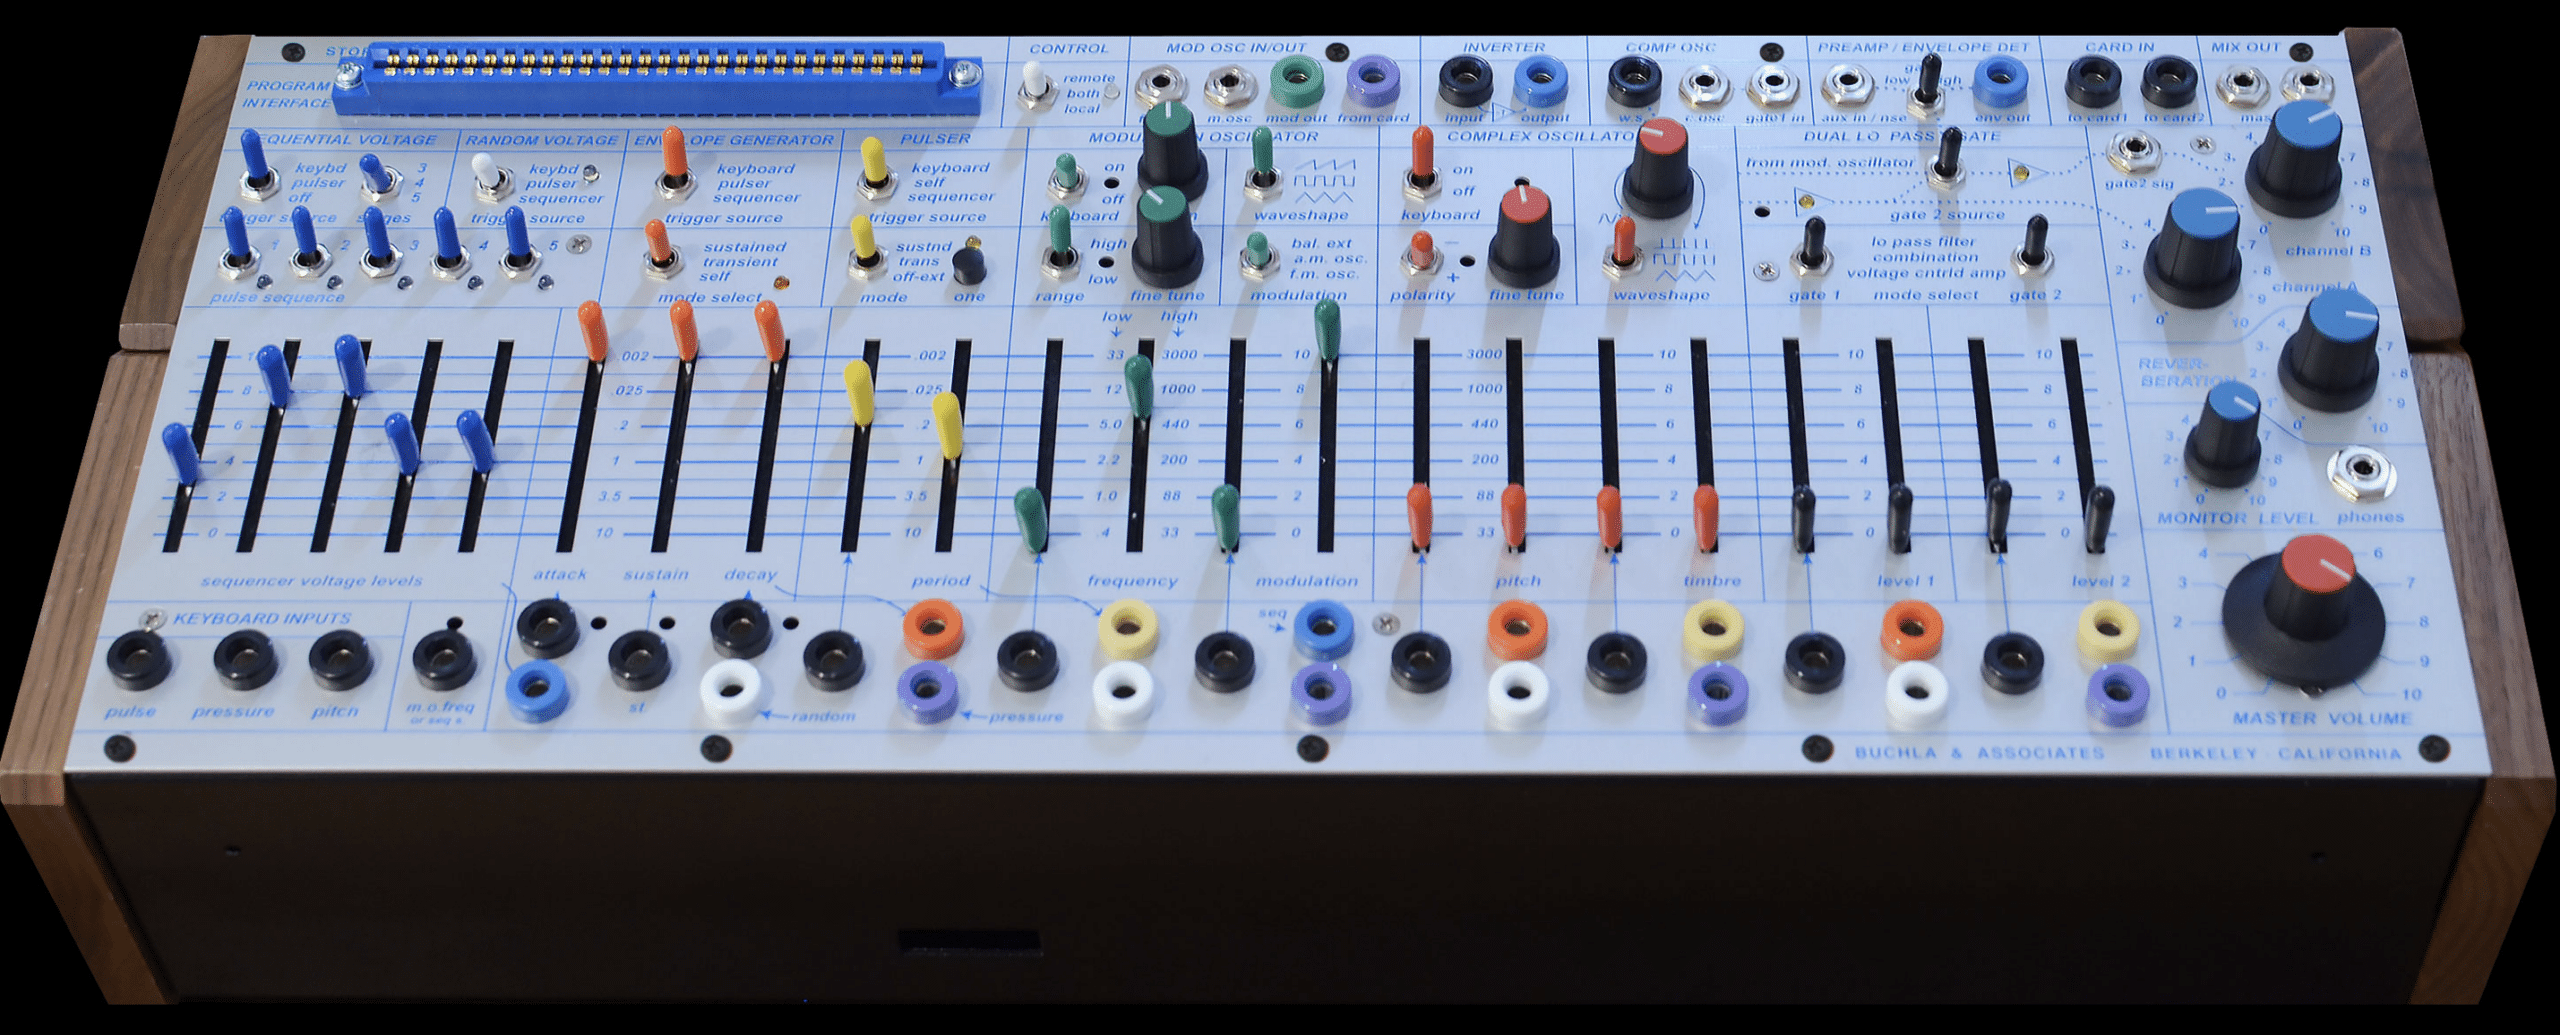The height and width of the screenshot is (1035, 2560).
Task: Click the keyboard inputs pulse jack
Action: (x=139, y=660)
